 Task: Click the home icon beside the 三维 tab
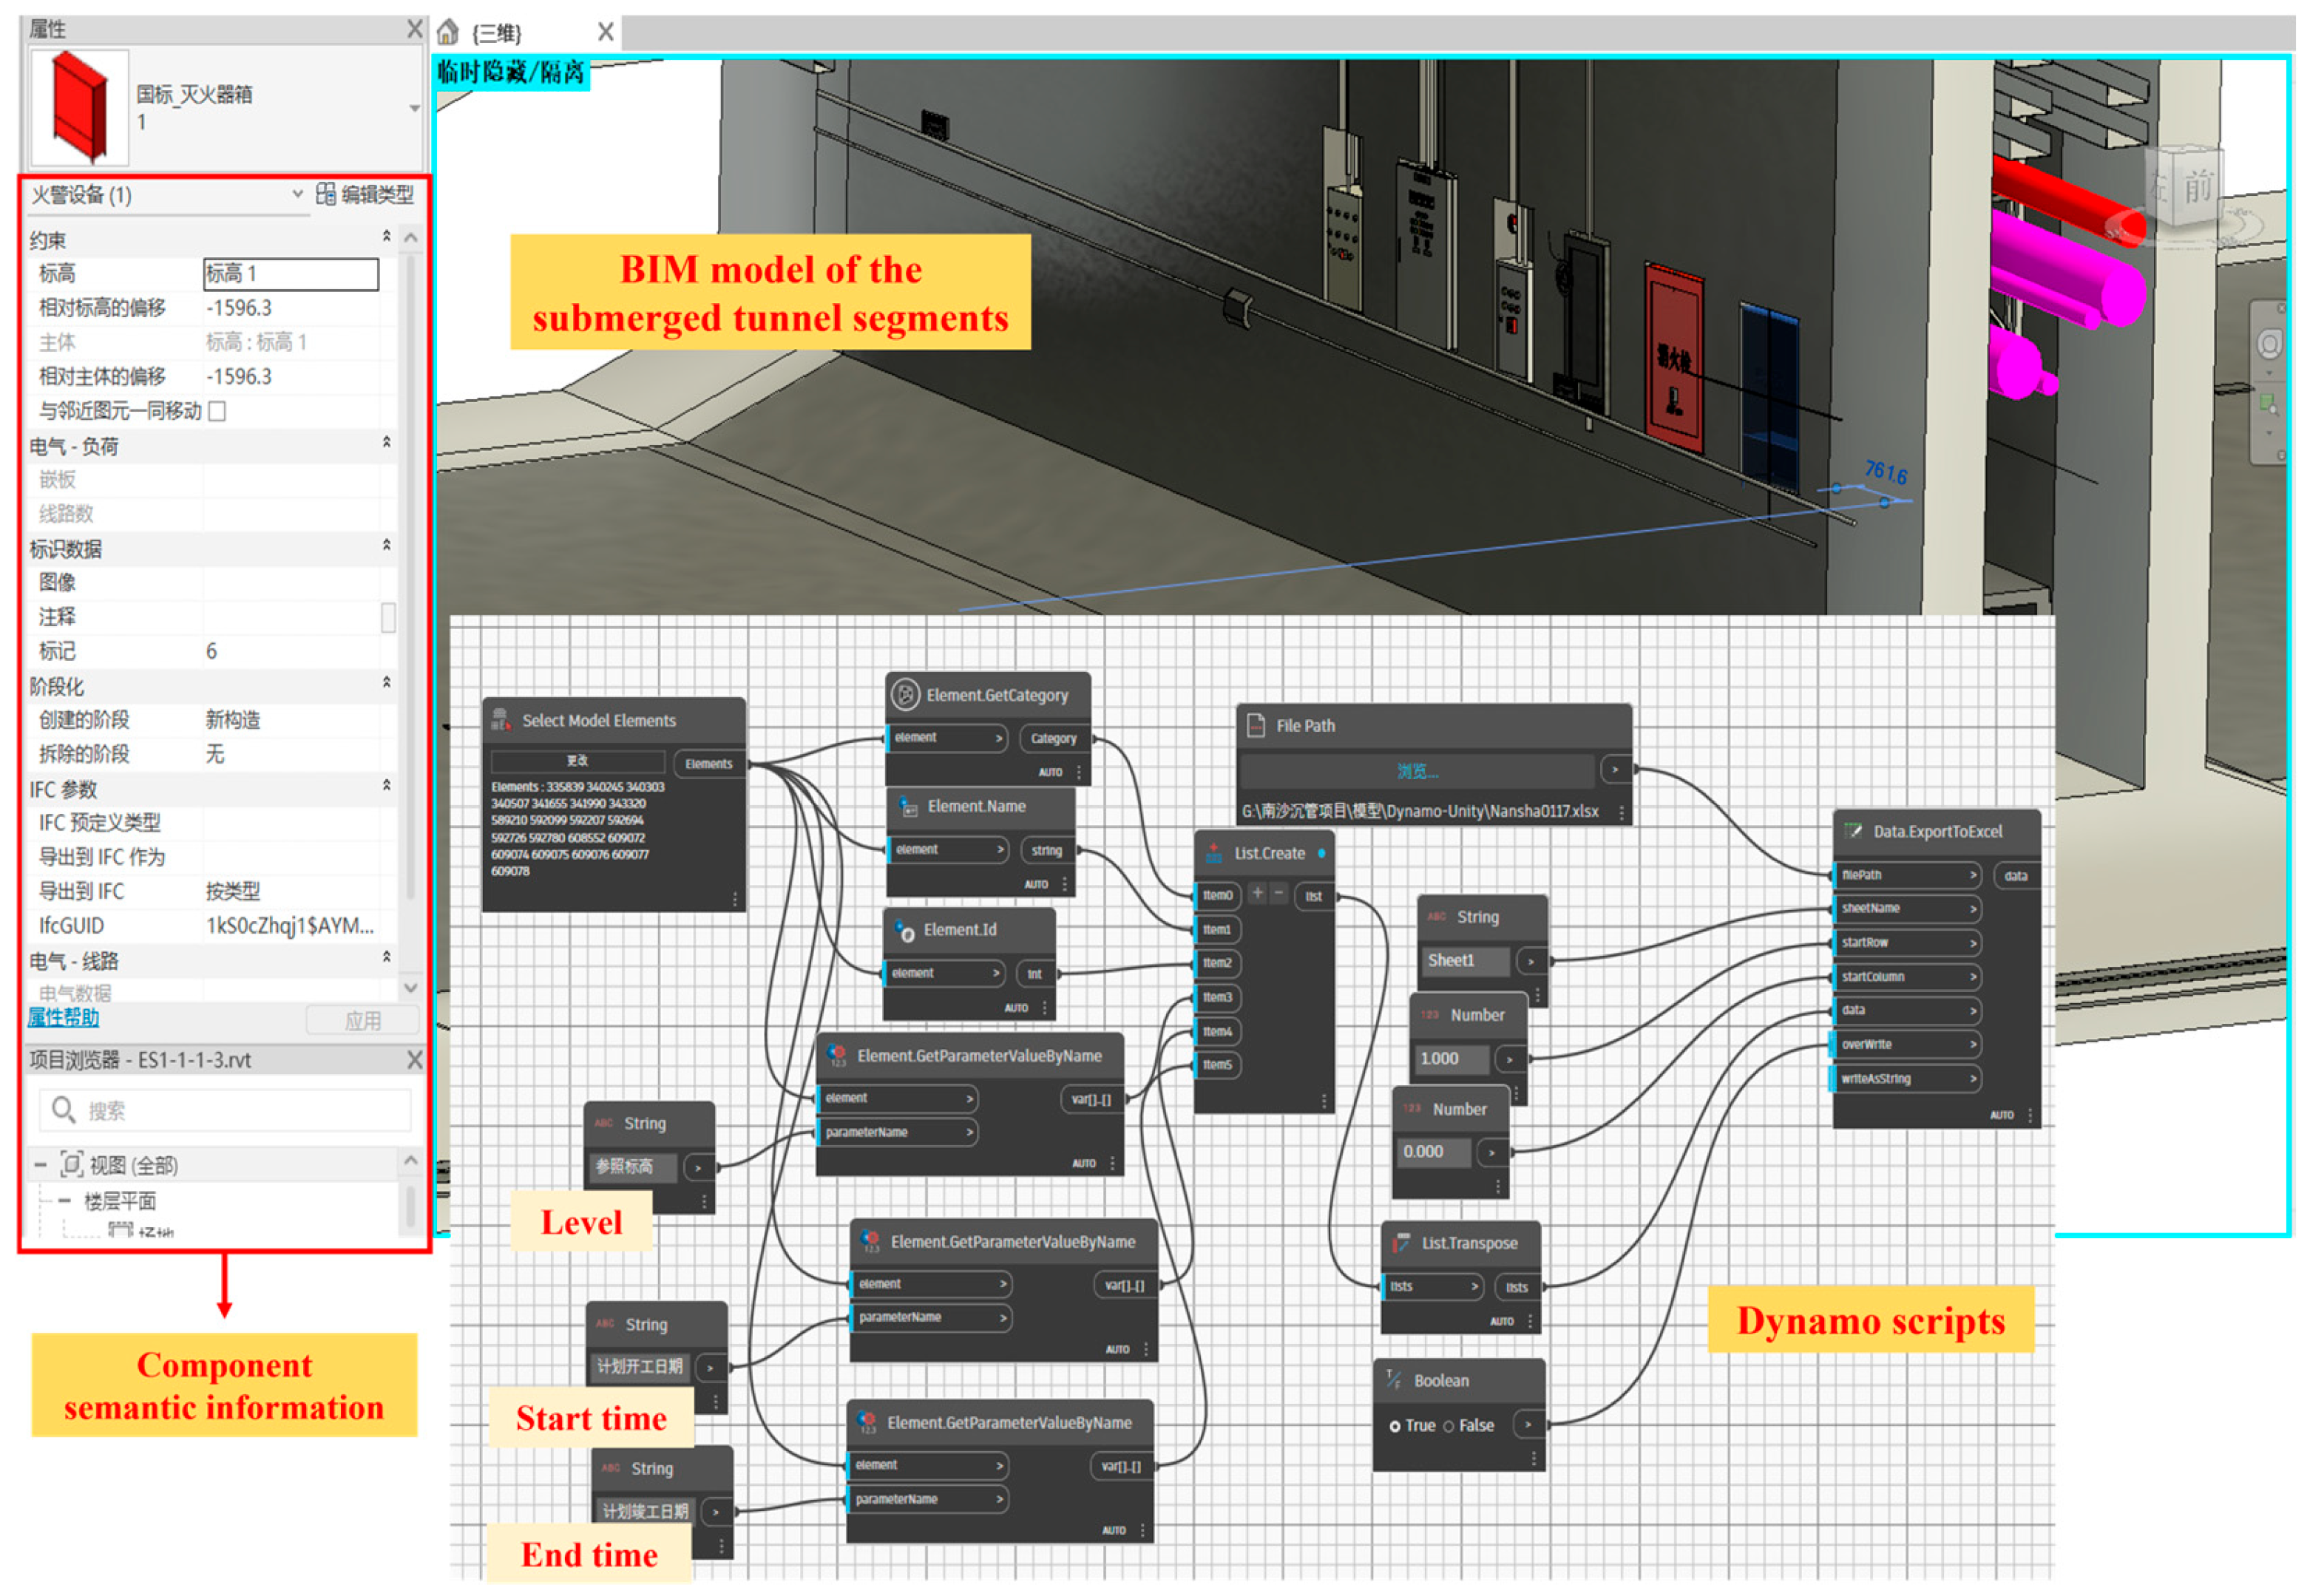(x=448, y=32)
